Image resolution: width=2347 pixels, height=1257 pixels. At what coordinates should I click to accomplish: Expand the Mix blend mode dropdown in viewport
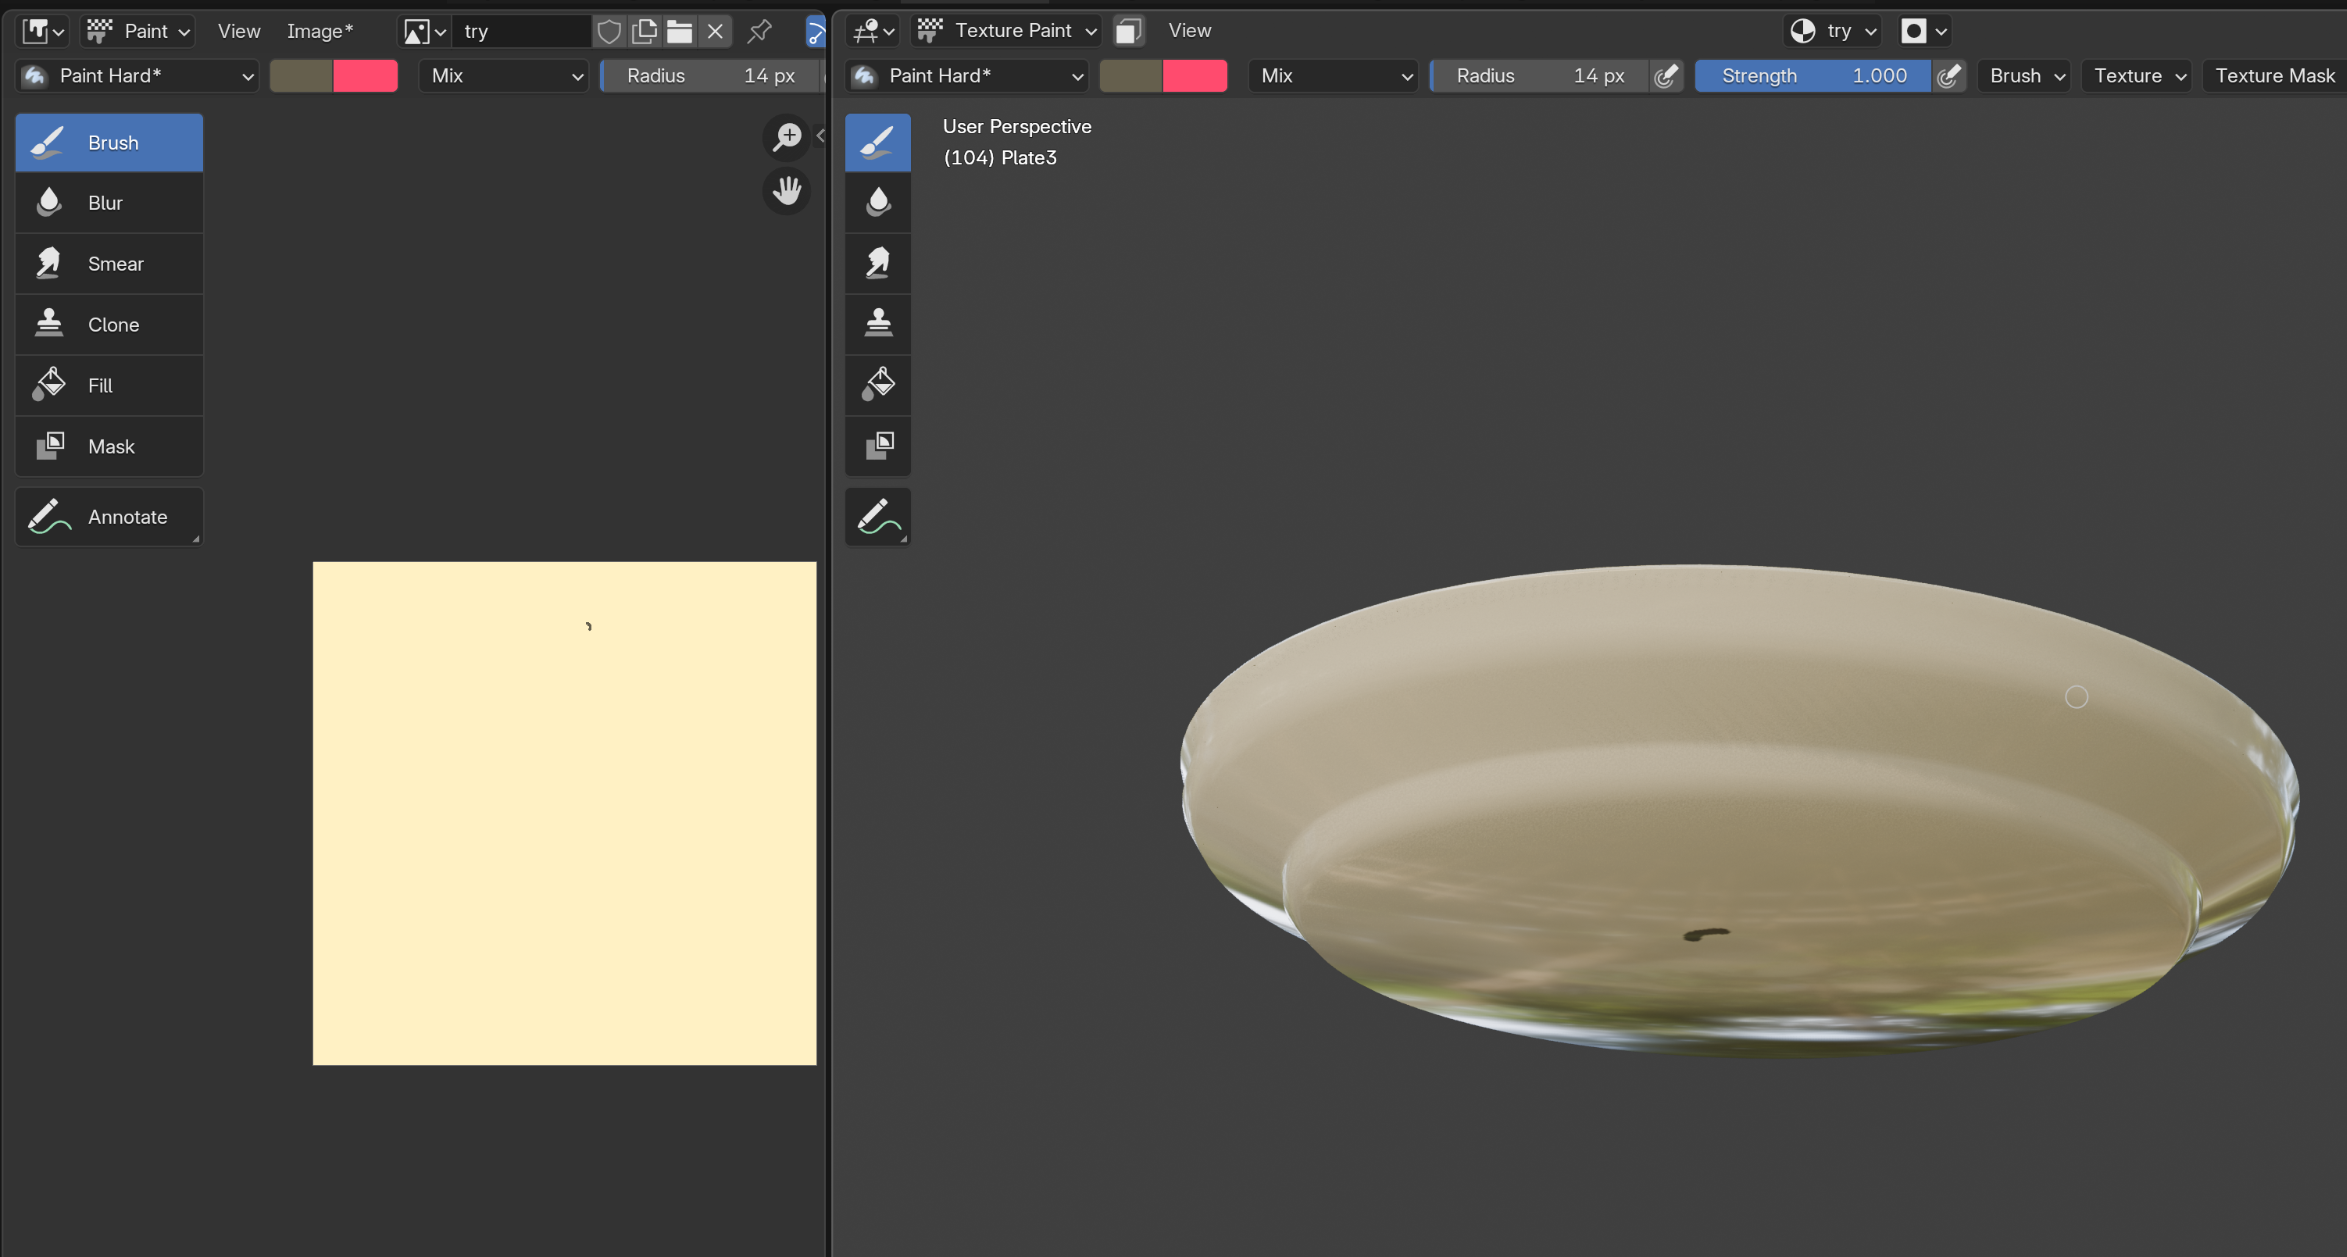point(1333,76)
